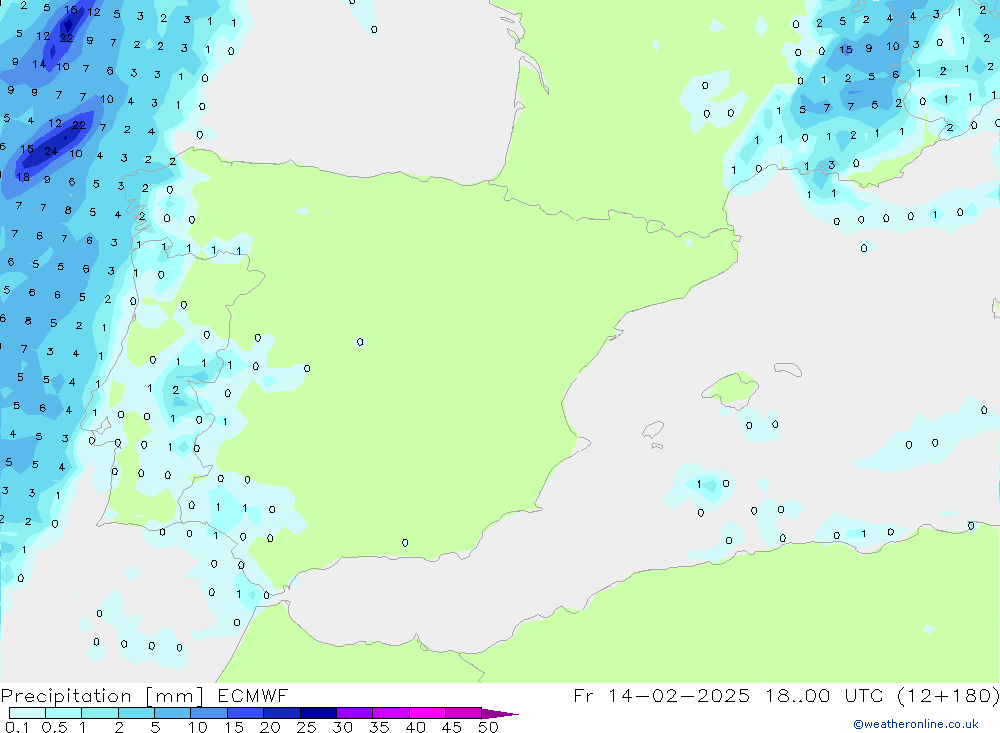Click the "20" legend scale label

(x=270, y=727)
